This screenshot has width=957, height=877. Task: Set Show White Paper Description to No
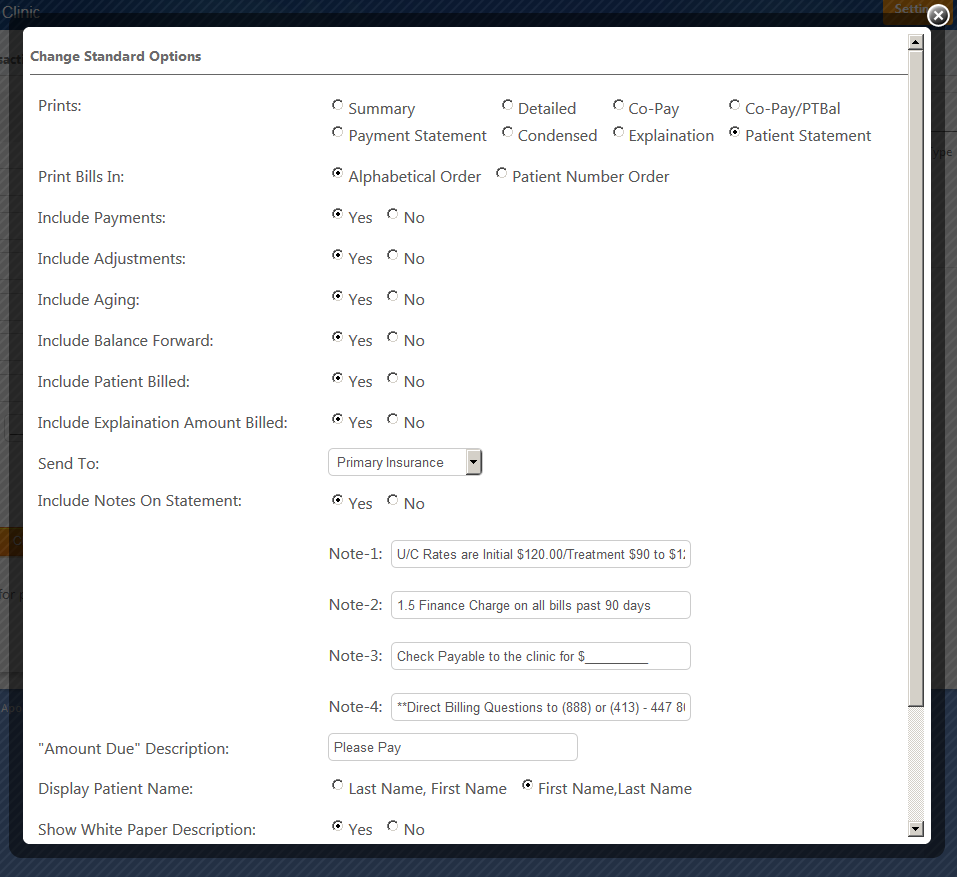(x=393, y=827)
